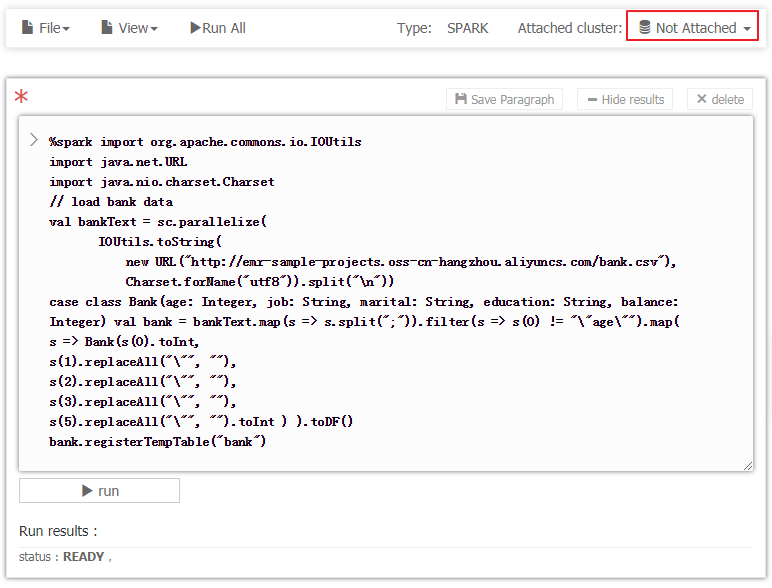The image size is (772, 588).
Task: Click the delete paragraph button
Action: click(720, 99)
